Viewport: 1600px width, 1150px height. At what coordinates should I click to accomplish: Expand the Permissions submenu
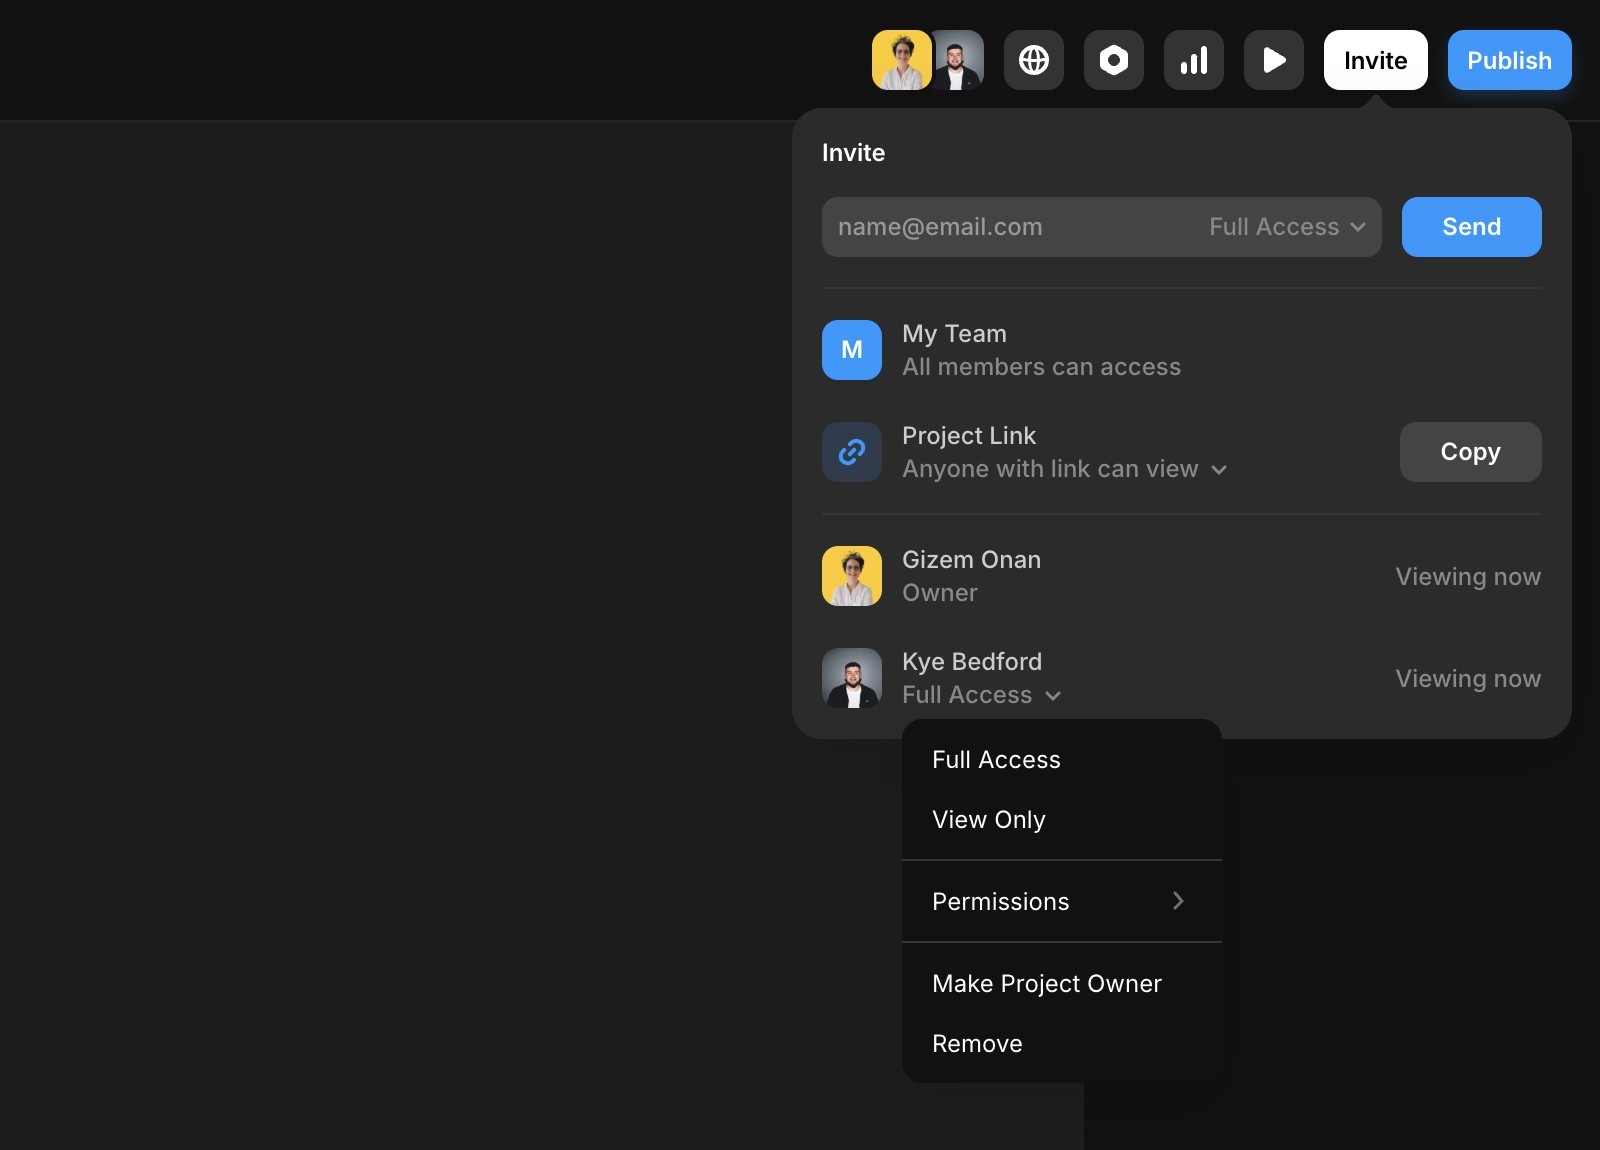(x=1062, y=901)
